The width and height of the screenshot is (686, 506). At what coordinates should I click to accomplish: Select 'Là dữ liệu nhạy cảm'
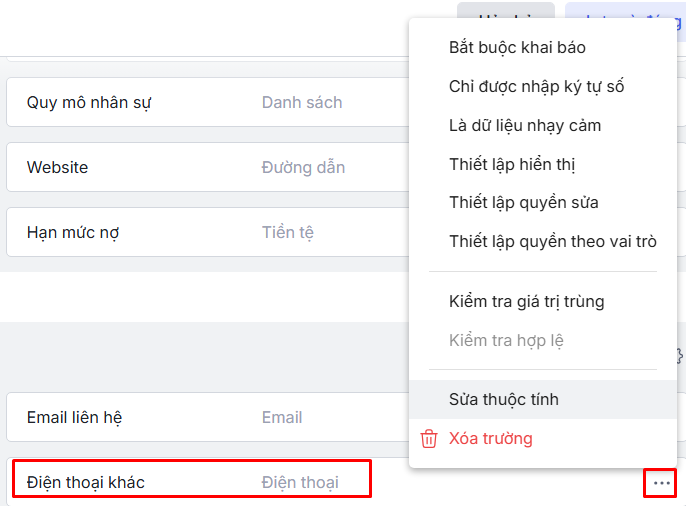pos(525,126)
